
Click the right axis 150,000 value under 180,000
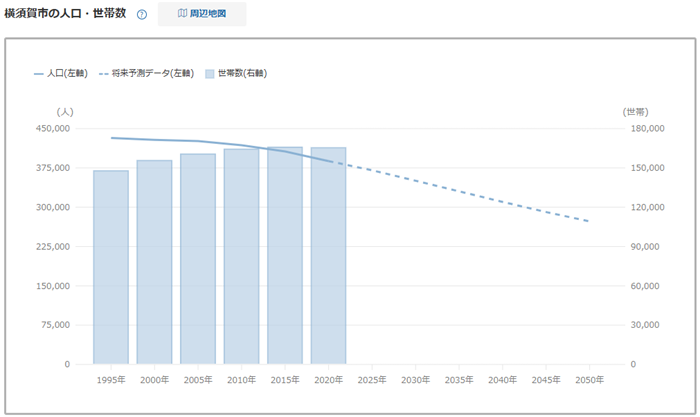pos(647,168)
